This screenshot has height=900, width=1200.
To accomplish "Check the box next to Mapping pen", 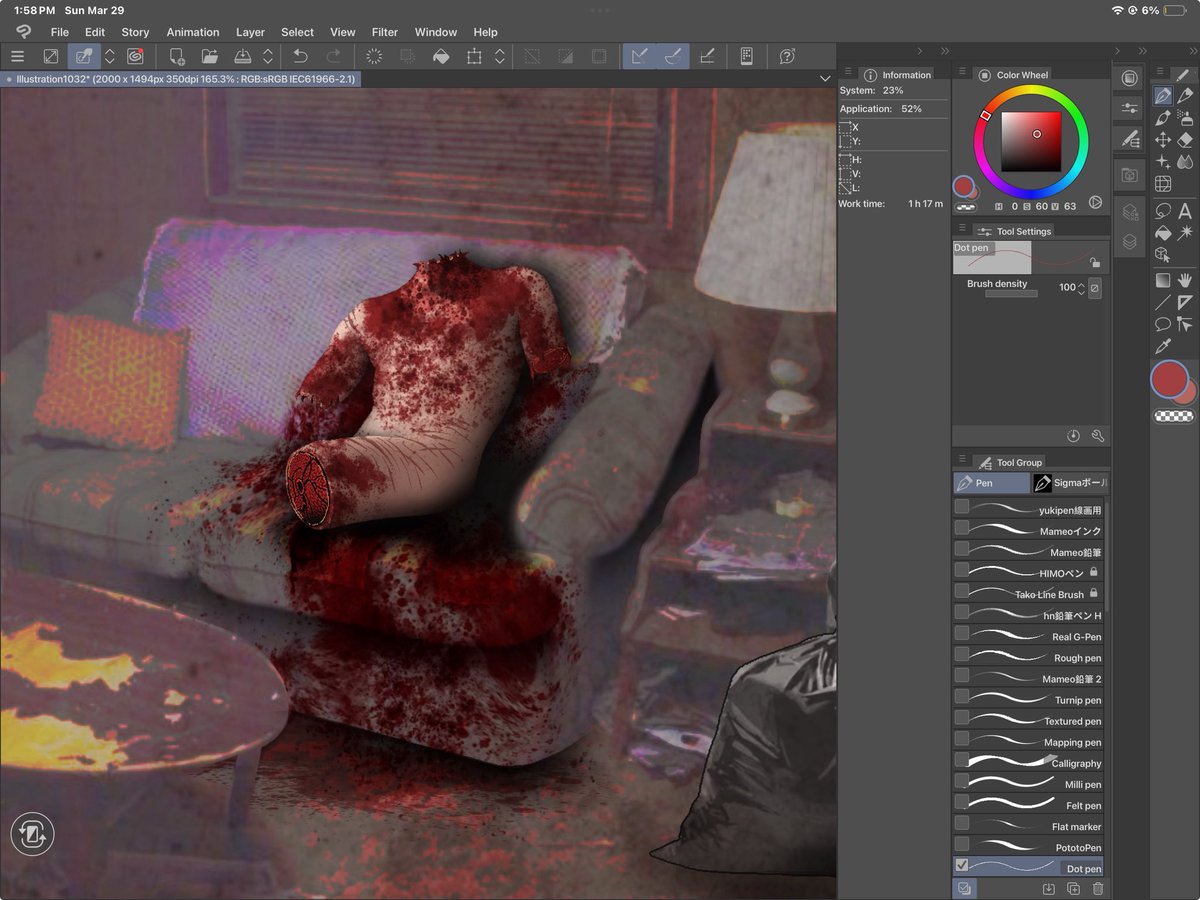I will (962, 739).
